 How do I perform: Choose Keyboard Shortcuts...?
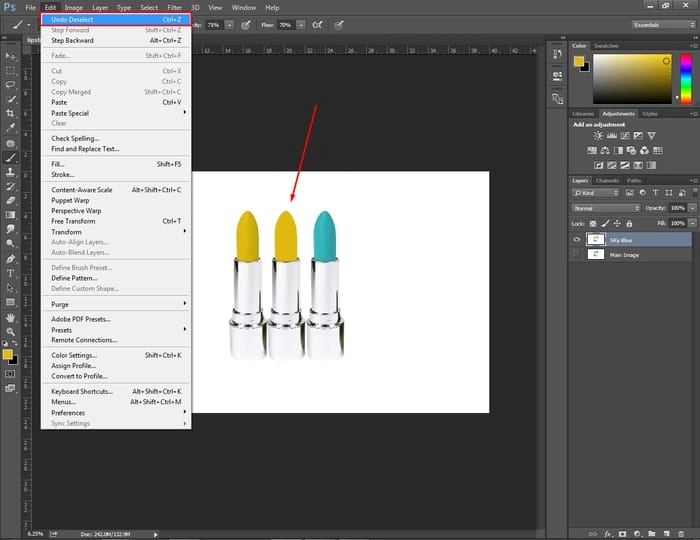point(116,391)
